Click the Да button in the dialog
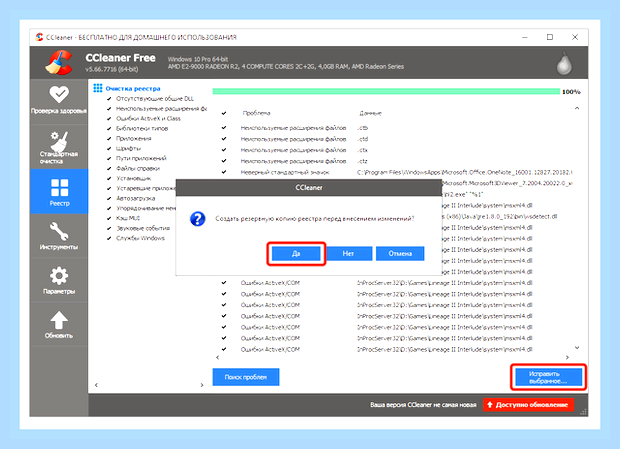 tap(296, 253)
